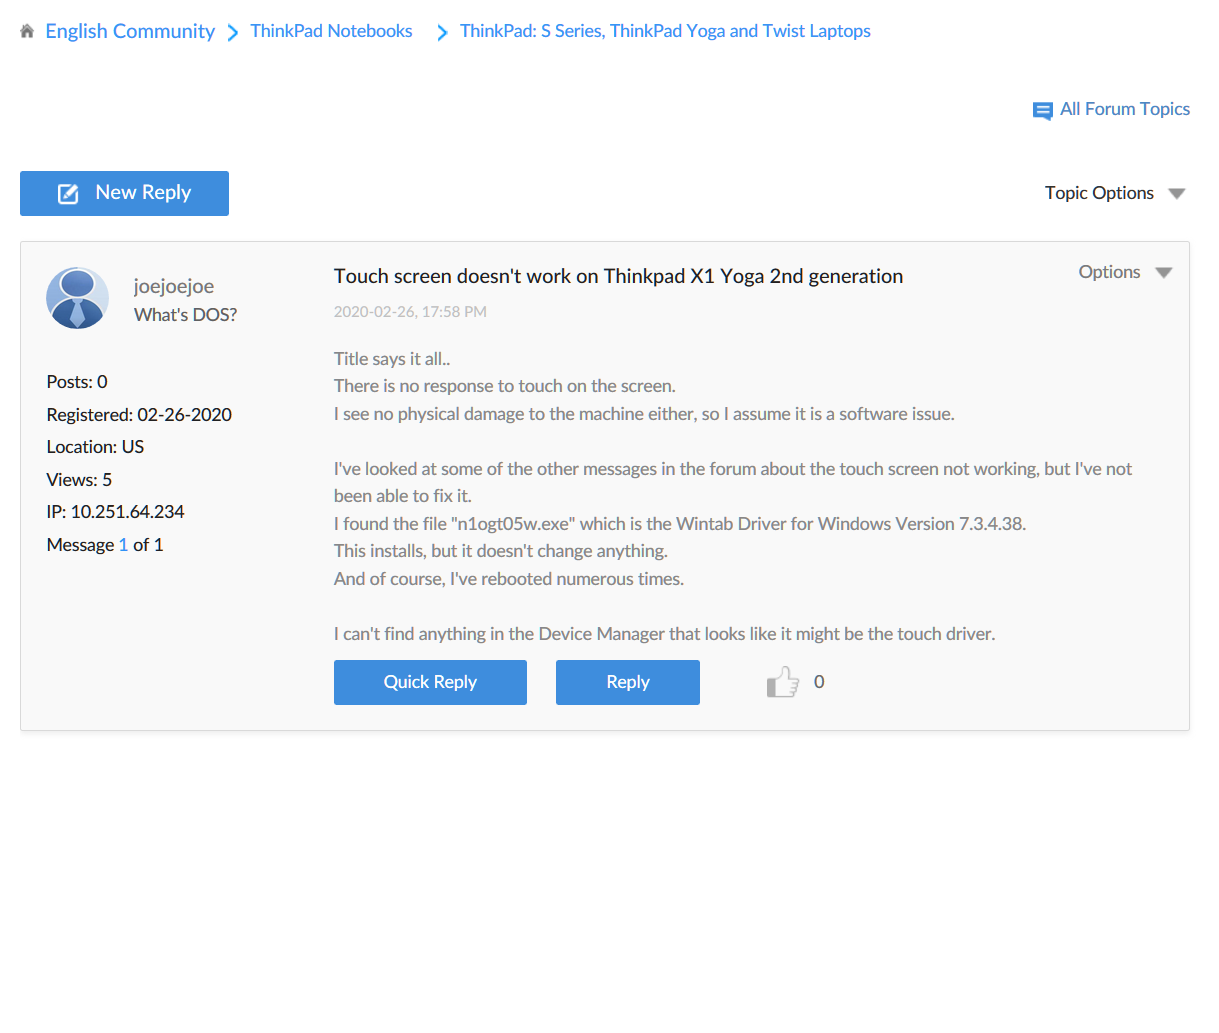This screenshot has height=1033, width=1219.
Task: Expand the Options dropdown on the post
Action: click(1163, 271)
